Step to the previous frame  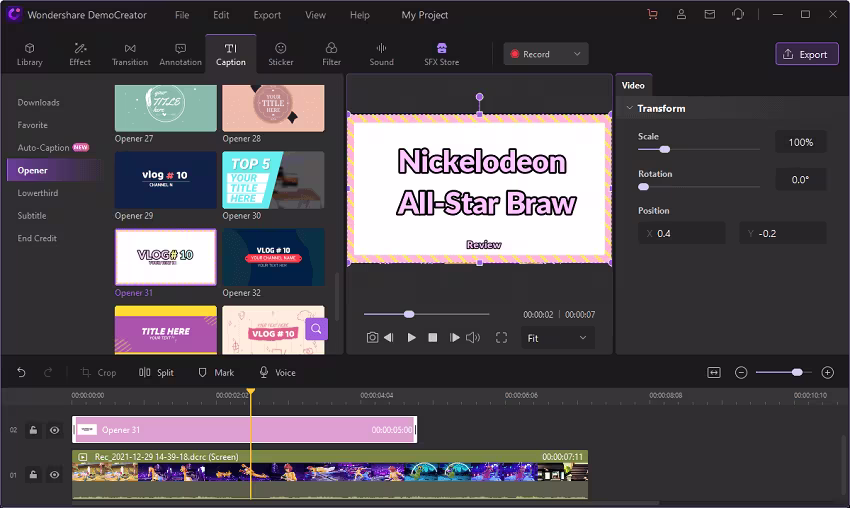click(389, 338)
